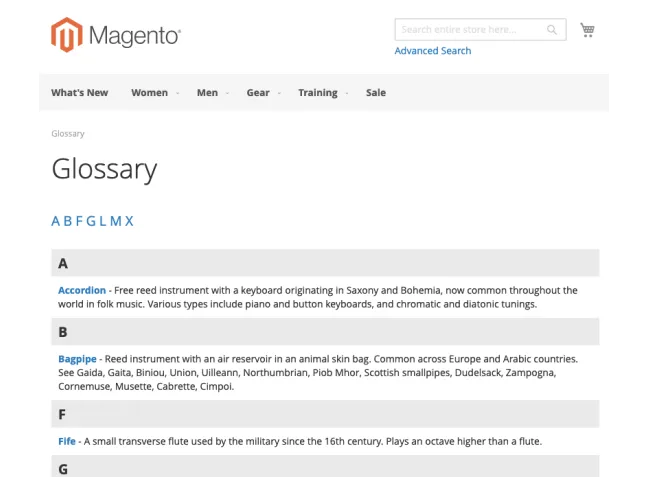Jump to letter A in the glossary index
This screenshot has width=648, height=477.
[x=55, y=221]
